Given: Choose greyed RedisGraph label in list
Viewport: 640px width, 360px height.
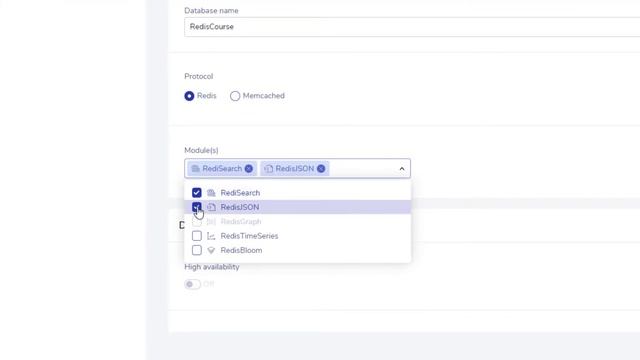Looking at the screenshot, I should pos(241,222).
